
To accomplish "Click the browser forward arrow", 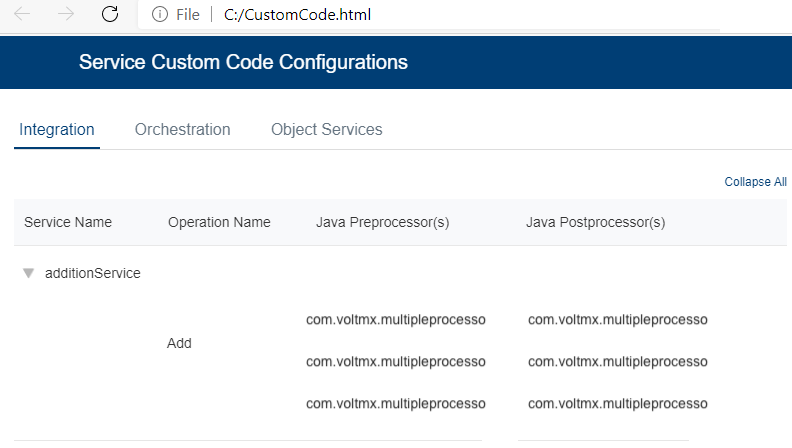I will coord(66,15).
